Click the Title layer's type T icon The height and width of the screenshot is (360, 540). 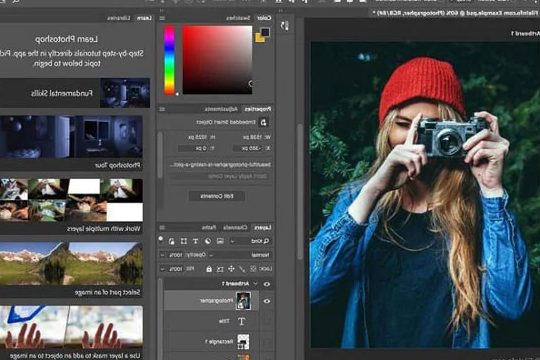click(241, 321)
